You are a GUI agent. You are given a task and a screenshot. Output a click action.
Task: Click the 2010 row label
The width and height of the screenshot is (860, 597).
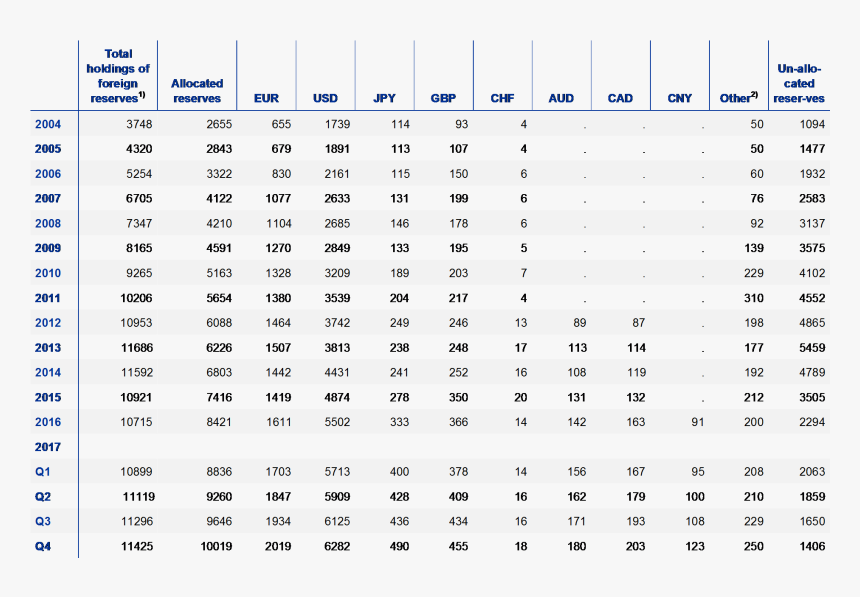[x=48, y=273]
